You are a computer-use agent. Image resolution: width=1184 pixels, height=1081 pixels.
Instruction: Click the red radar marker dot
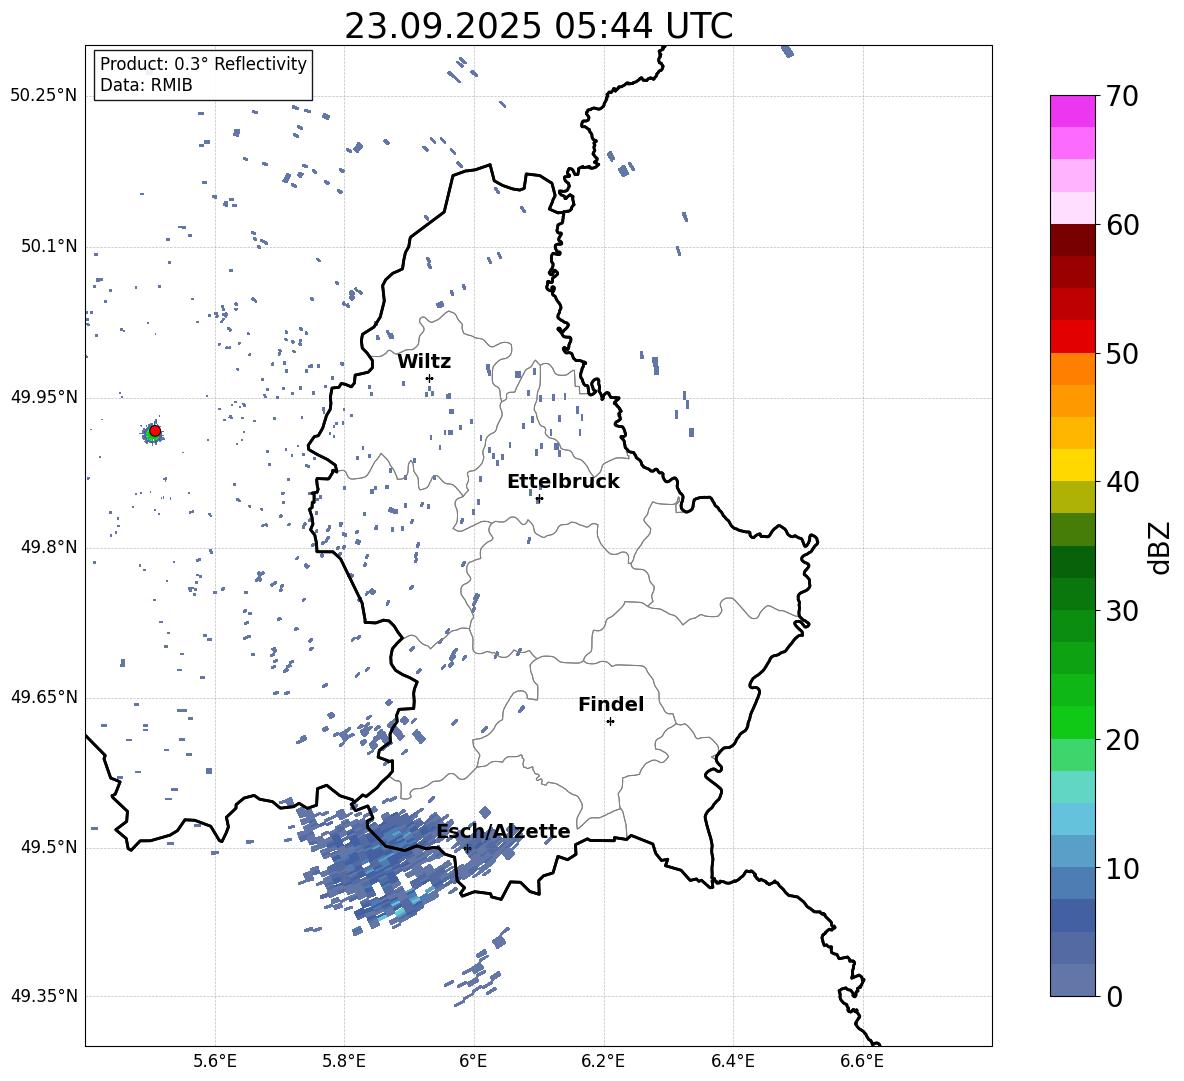point(155,431)
